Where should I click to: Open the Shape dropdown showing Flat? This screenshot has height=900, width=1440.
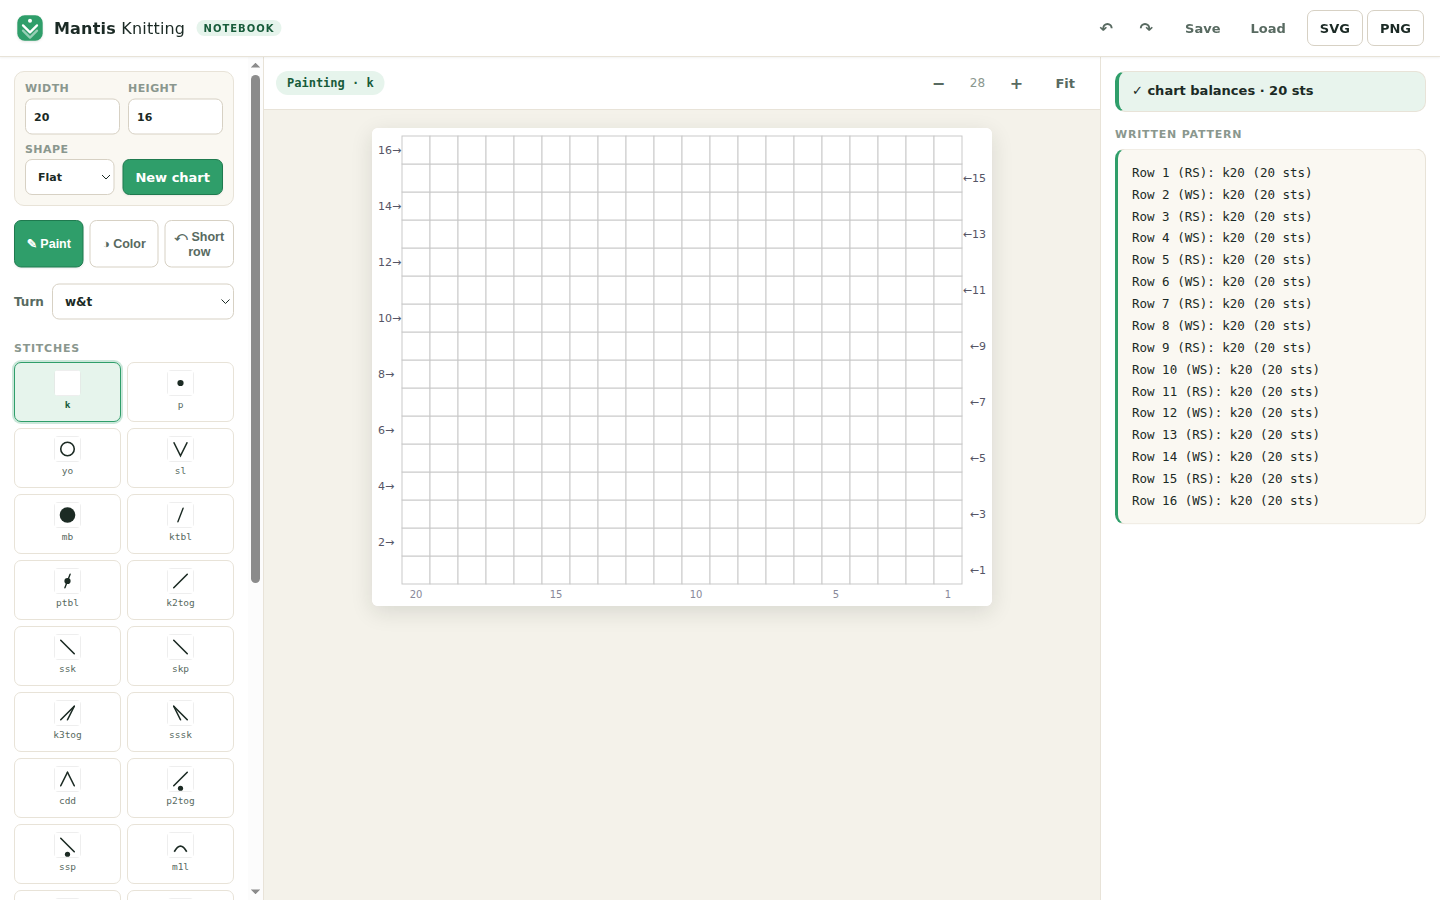69,177
